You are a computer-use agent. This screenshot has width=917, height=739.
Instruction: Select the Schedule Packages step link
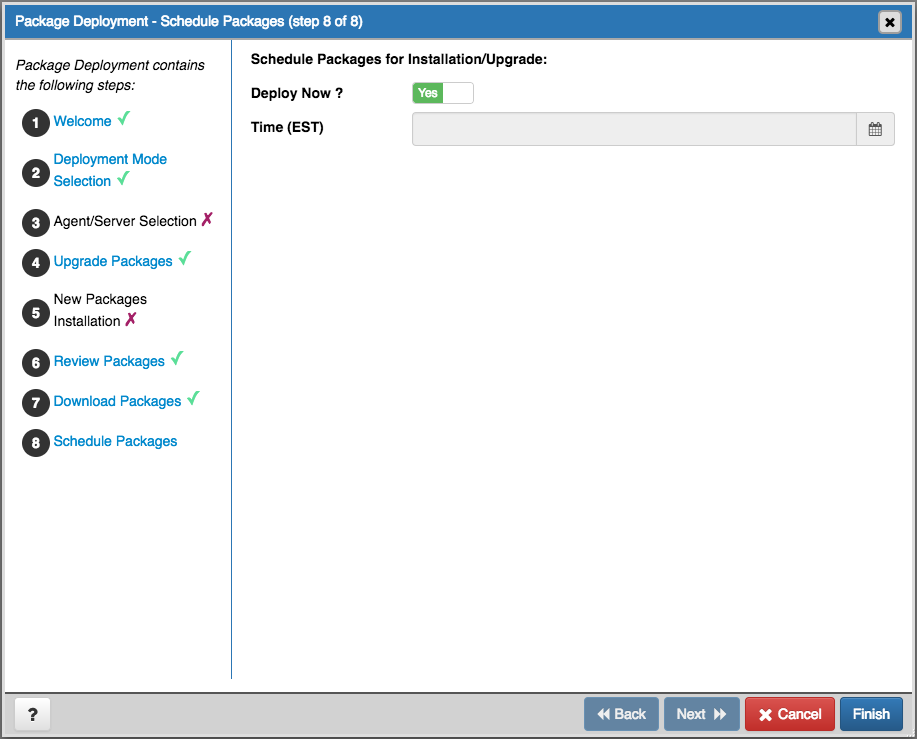coord(115,441)
